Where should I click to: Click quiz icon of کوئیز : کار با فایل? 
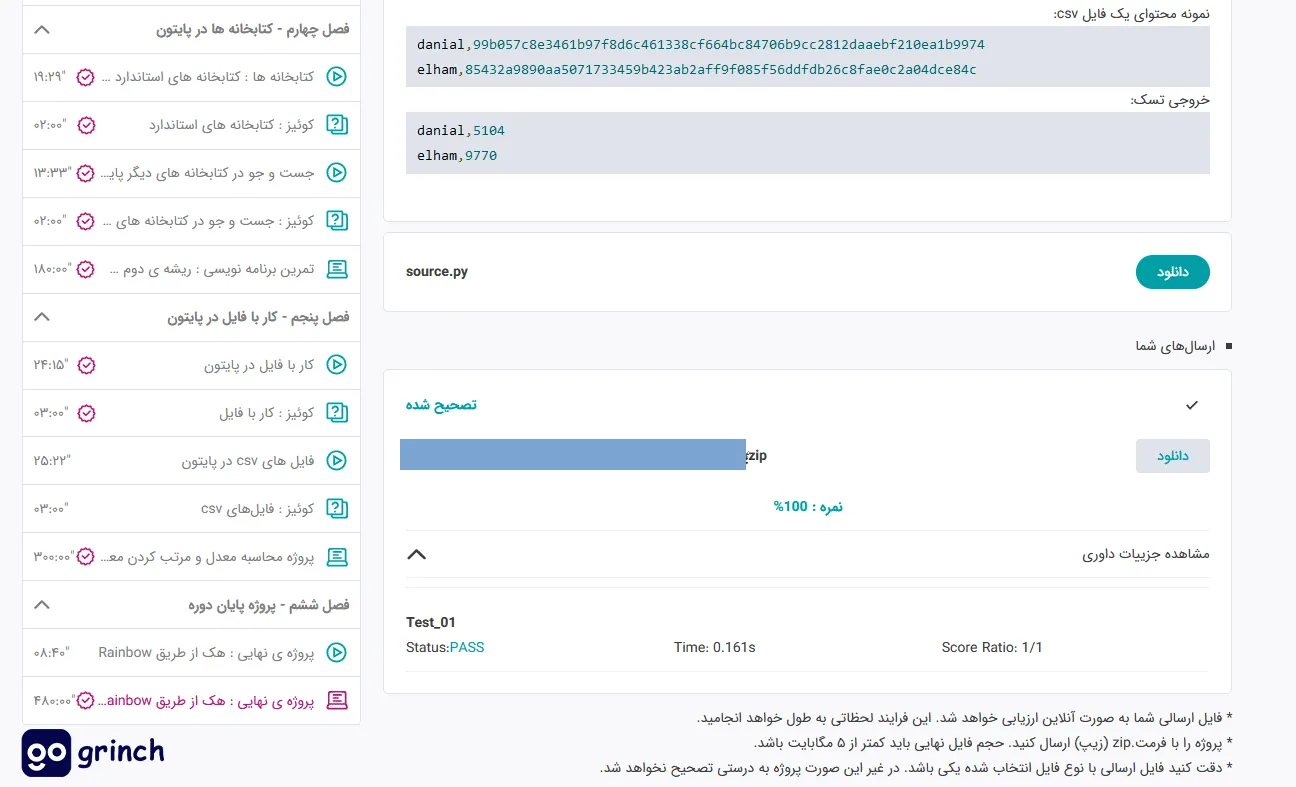tap(338, 413)
